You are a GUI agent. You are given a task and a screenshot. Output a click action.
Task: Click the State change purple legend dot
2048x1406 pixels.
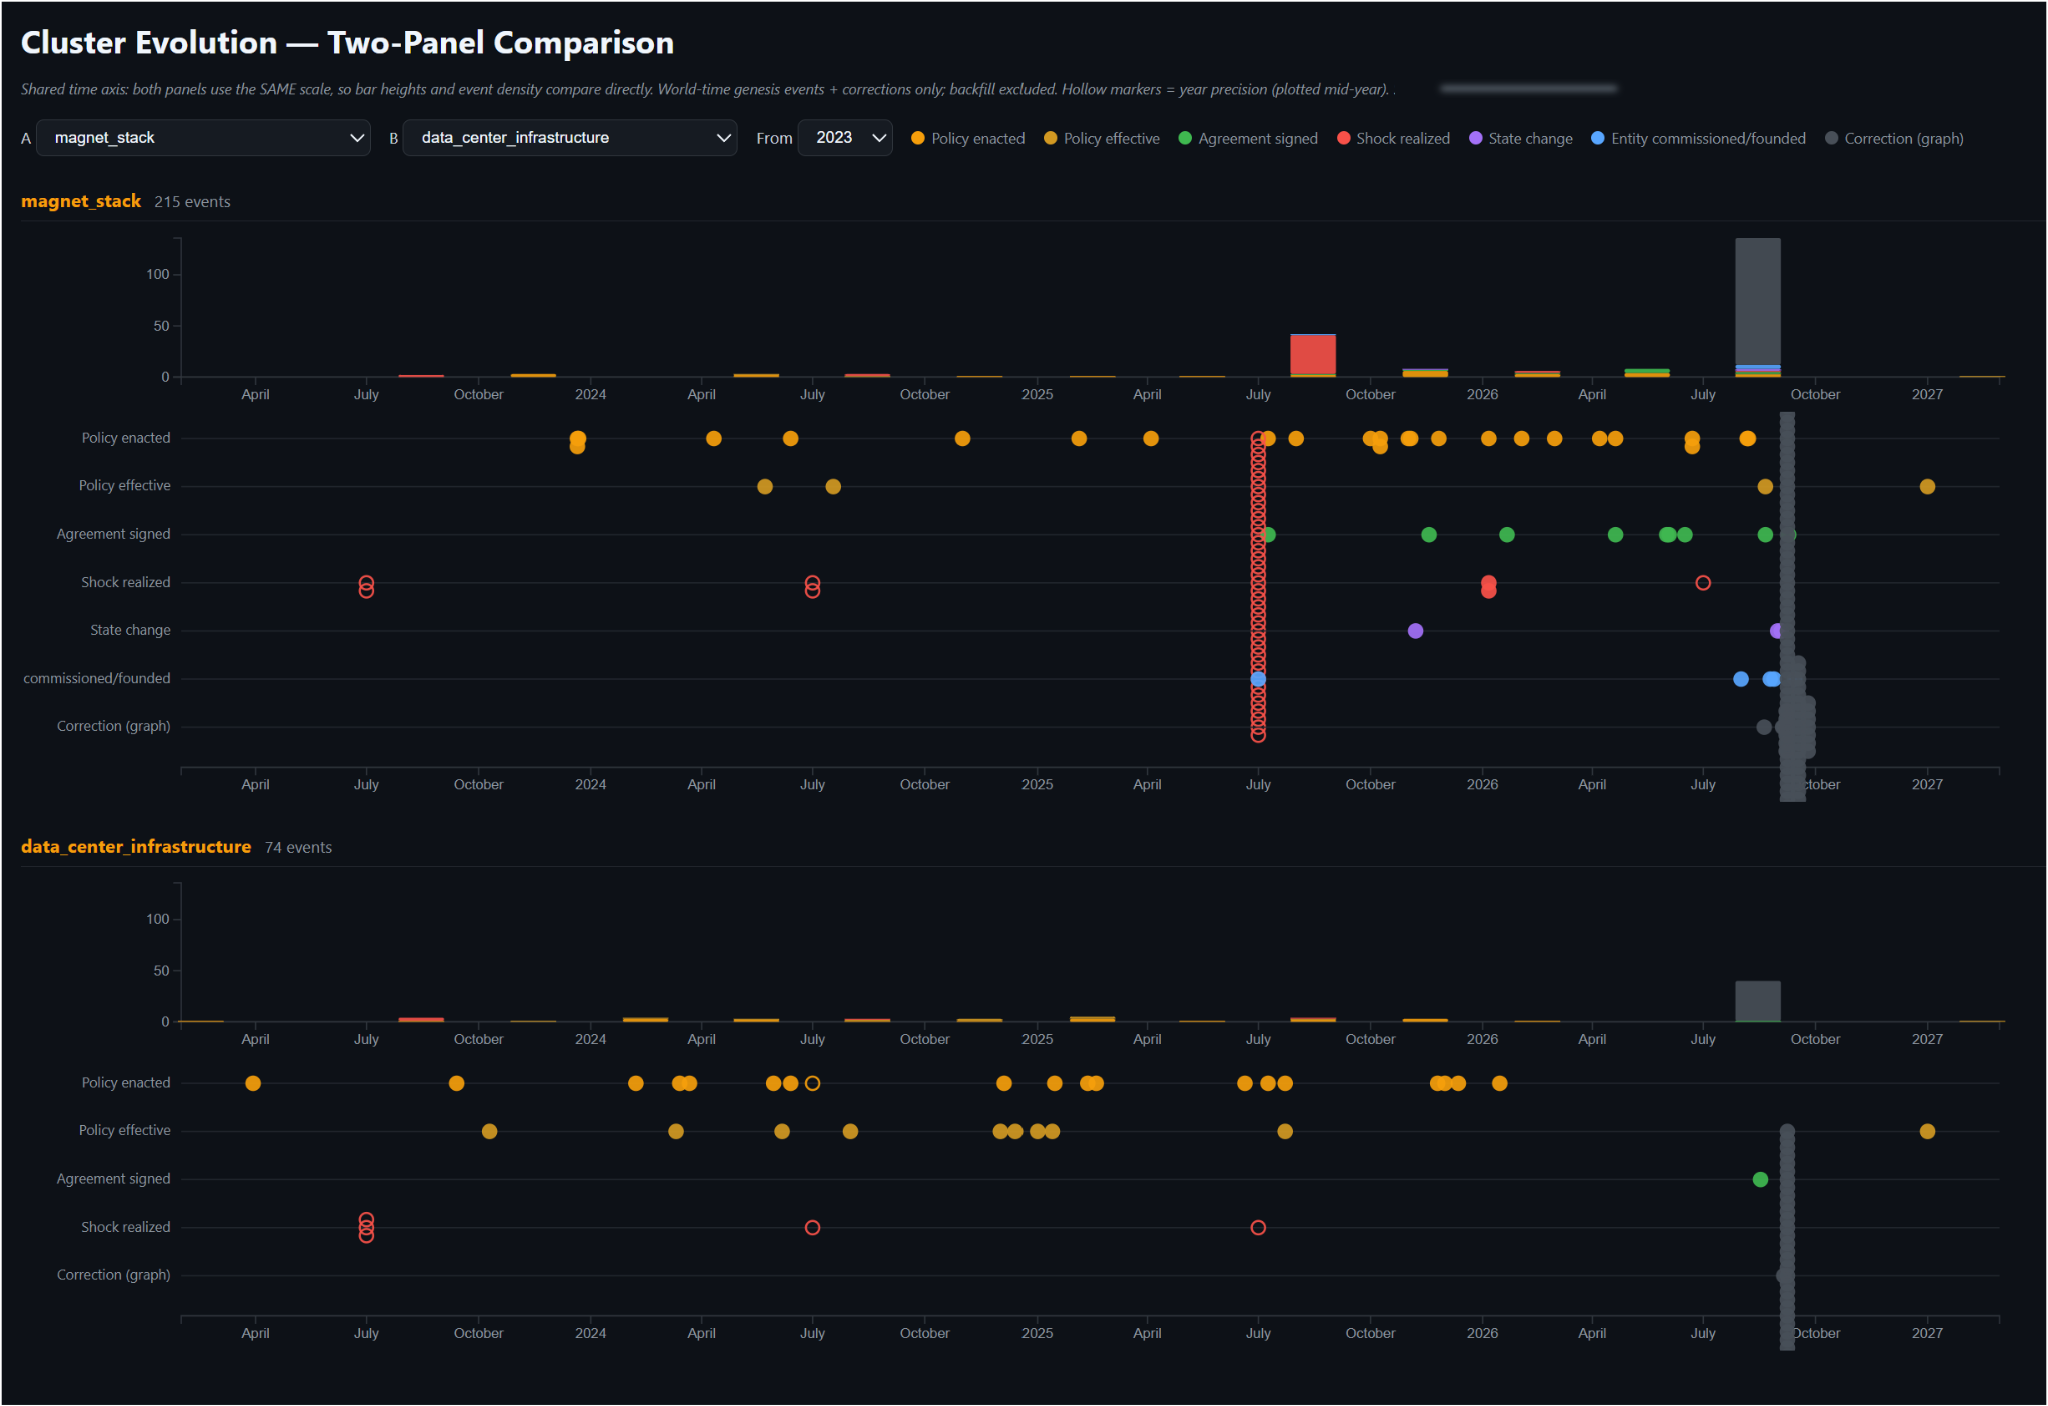coord(1475,138)
